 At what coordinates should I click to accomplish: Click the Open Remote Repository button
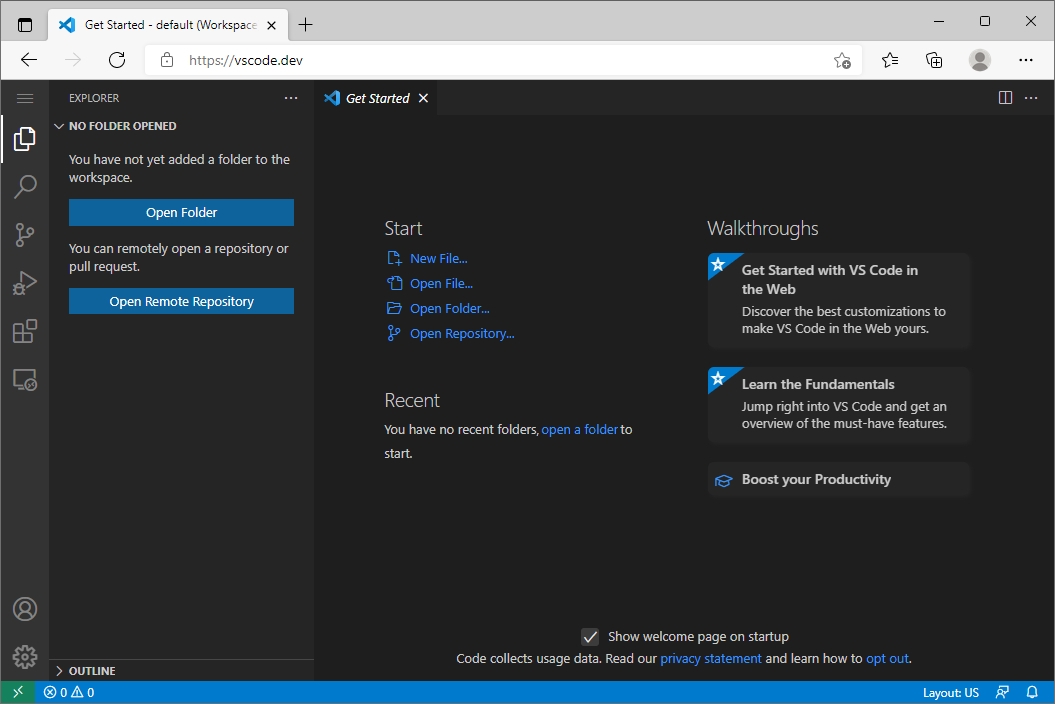pos(181,301)
